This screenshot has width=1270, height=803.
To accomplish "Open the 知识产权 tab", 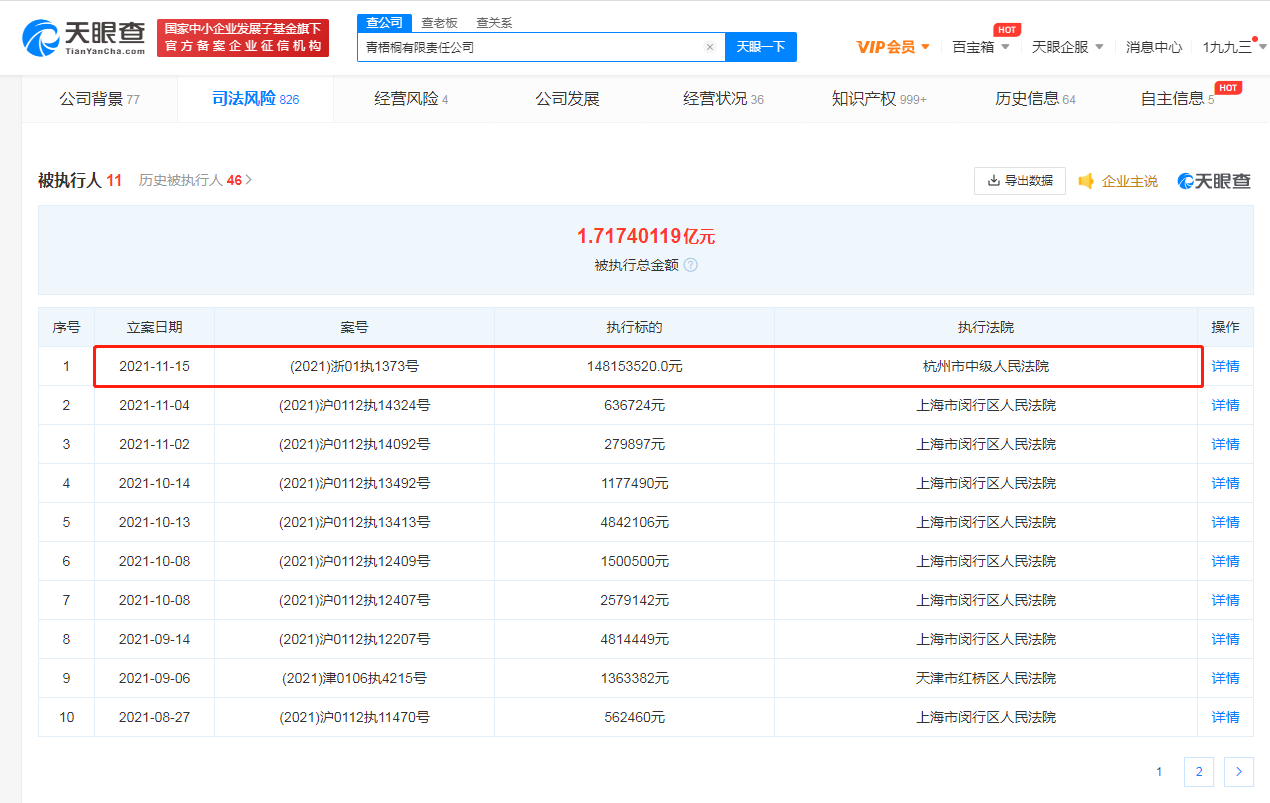I will (878, 99).
